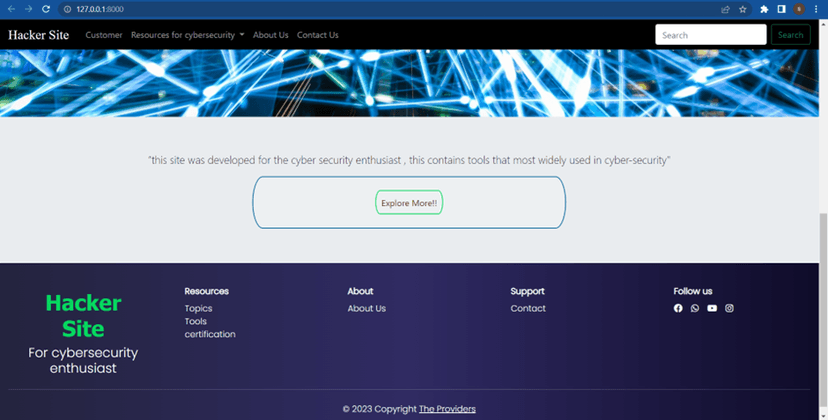Click the quoted site description text
The width and height of the screenshot is (828, 420).
[x=409, y=160]
